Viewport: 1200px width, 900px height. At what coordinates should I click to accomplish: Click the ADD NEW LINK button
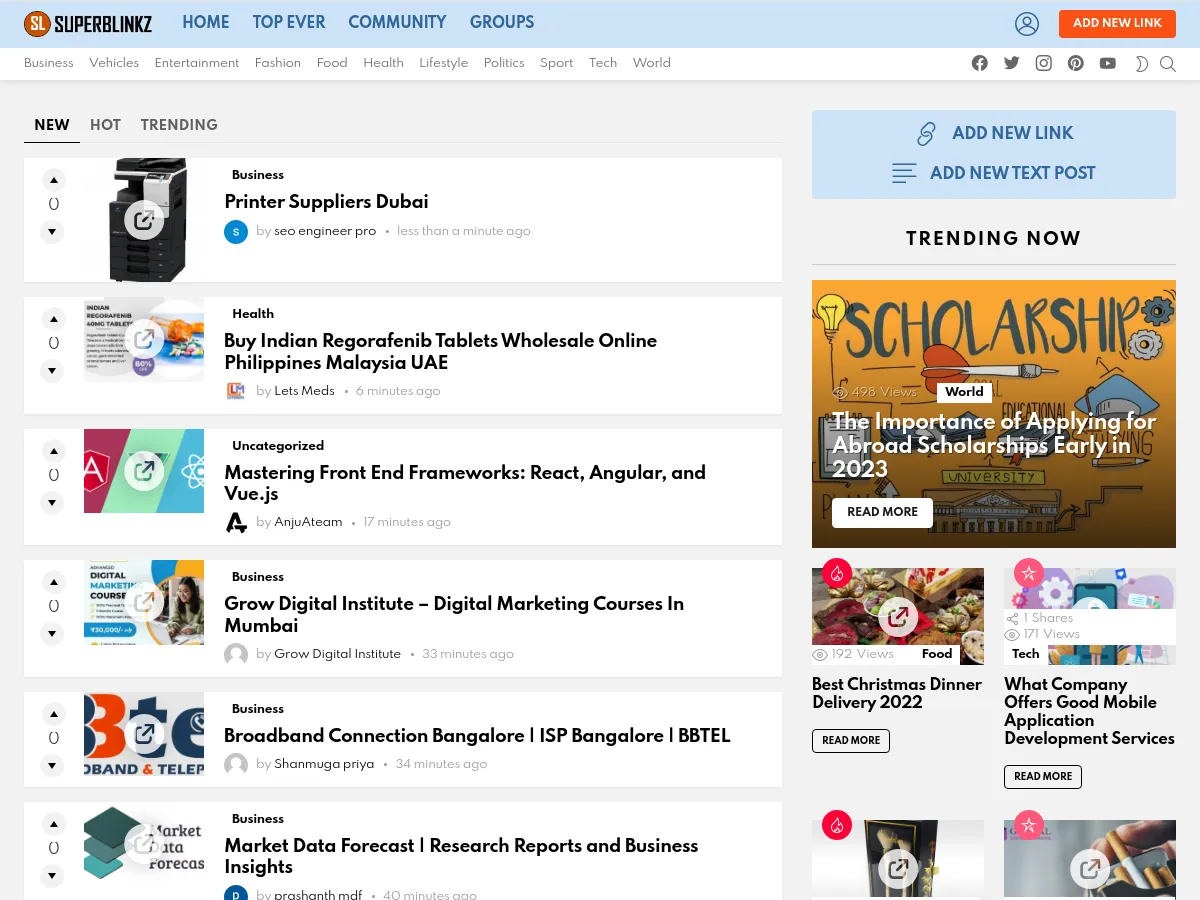[1117, 23]
